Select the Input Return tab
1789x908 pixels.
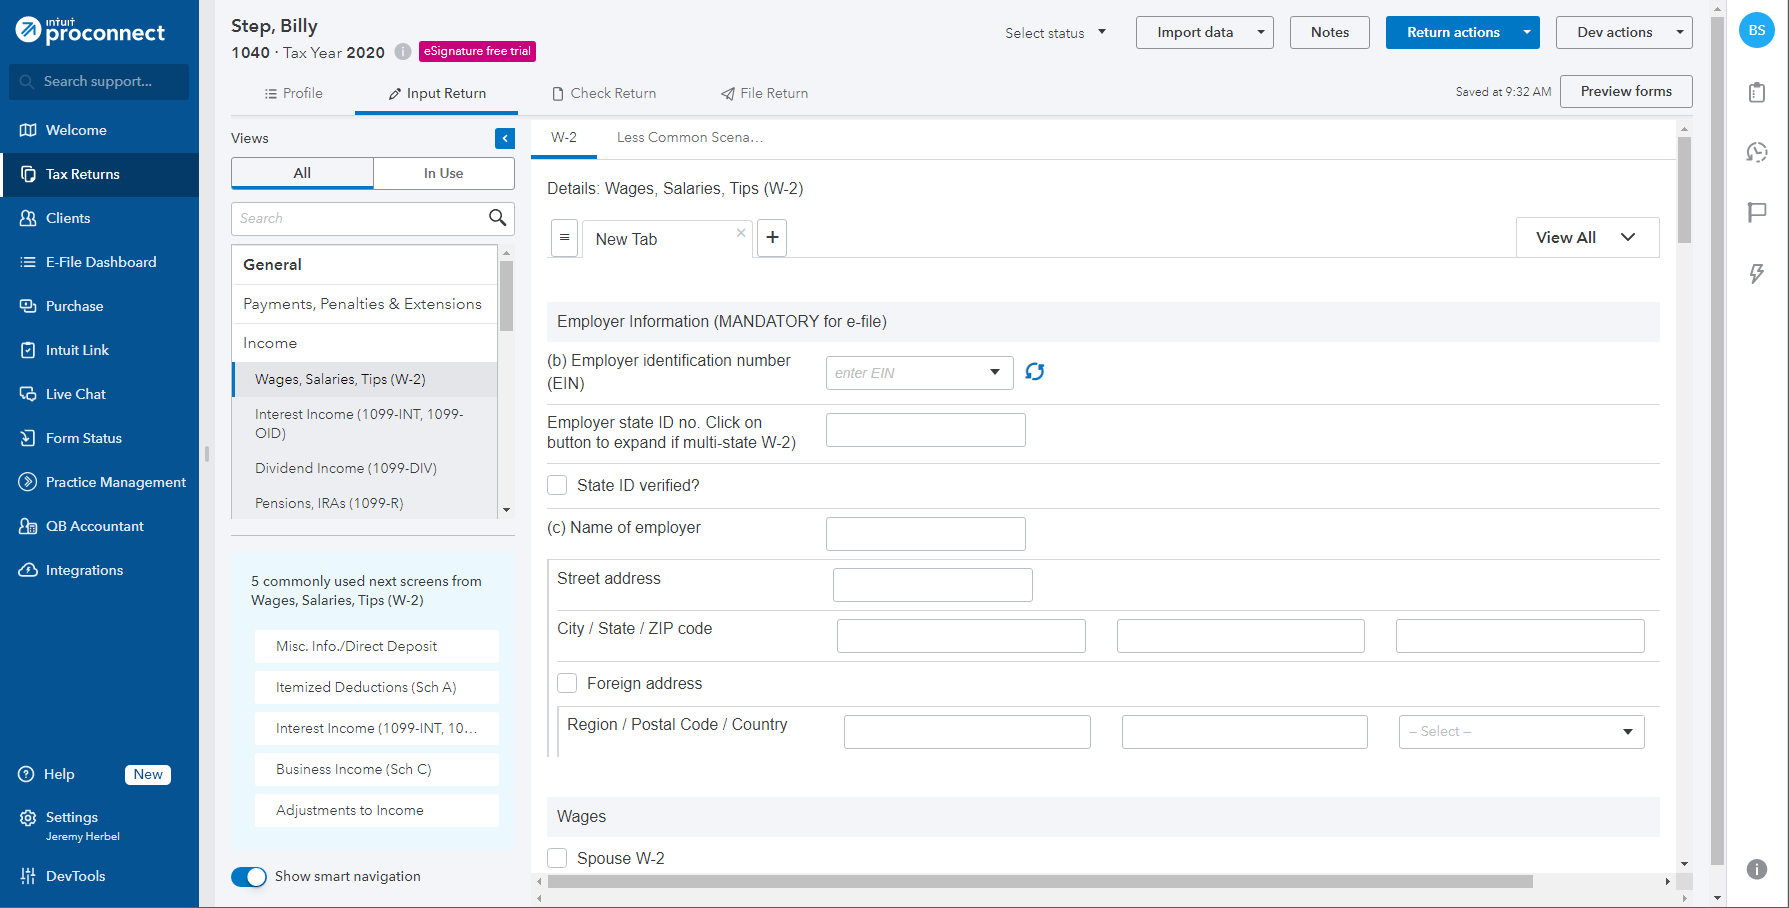tap(437, 93)
